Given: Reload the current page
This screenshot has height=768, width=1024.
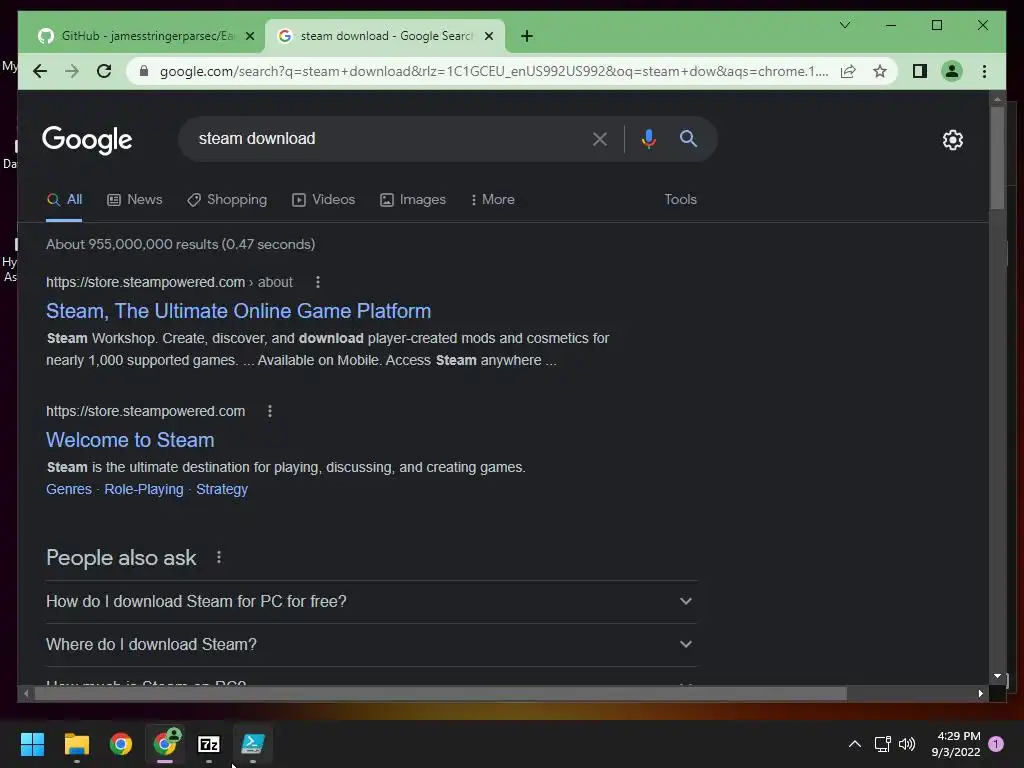Looking at the screenshot, I should pyautogui.click(x=104, y=71).
